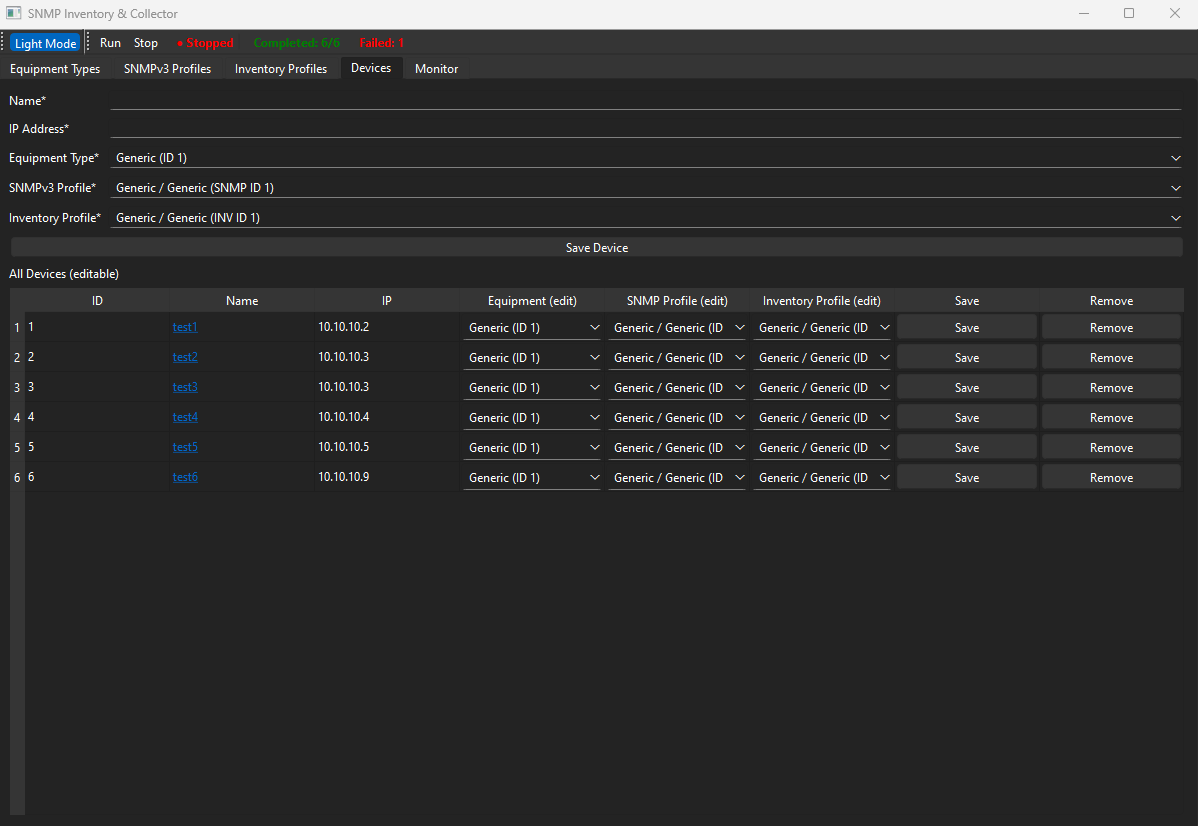The image size is (1198, 826).
Task: Save changes for device test3
Action: point(966,387)
